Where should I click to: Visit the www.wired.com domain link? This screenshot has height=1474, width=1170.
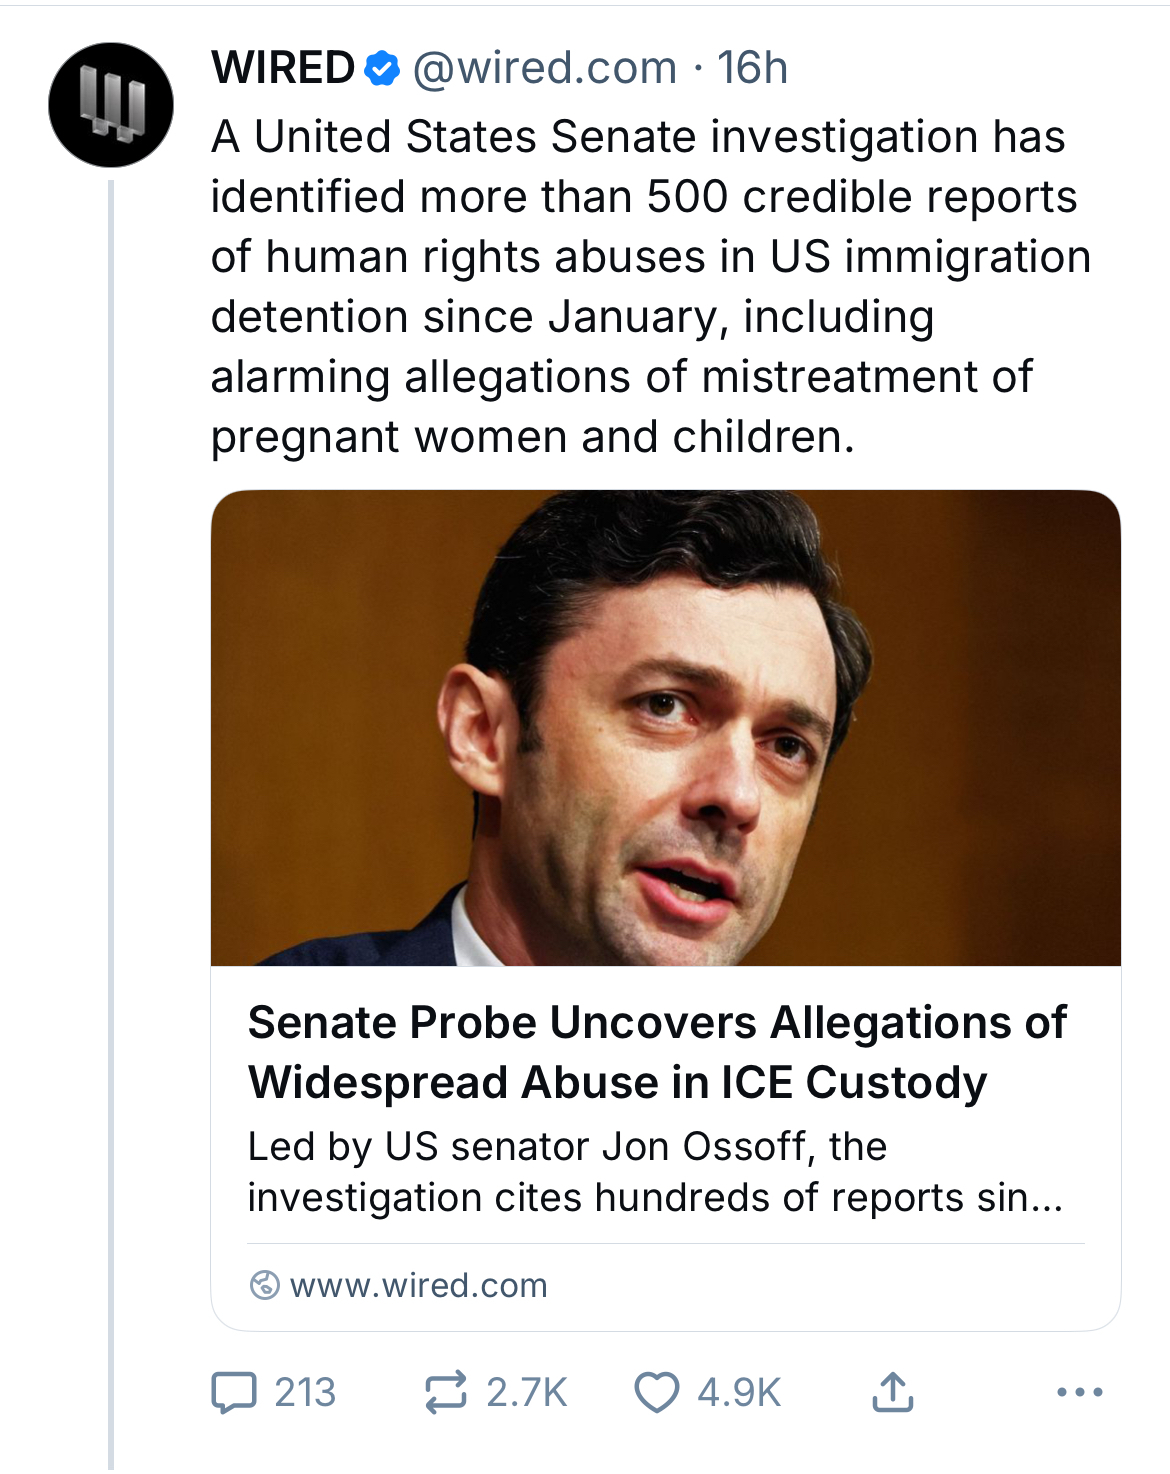click(418, 1285)
